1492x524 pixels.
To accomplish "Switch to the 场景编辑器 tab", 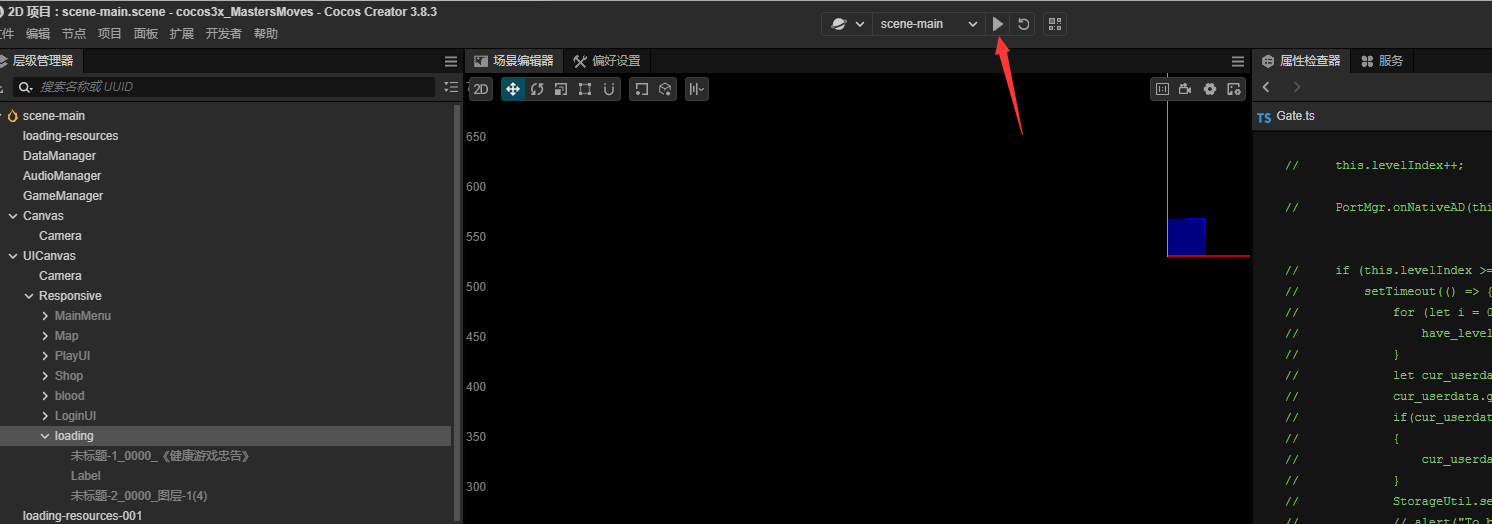I will tap(514, 61).
